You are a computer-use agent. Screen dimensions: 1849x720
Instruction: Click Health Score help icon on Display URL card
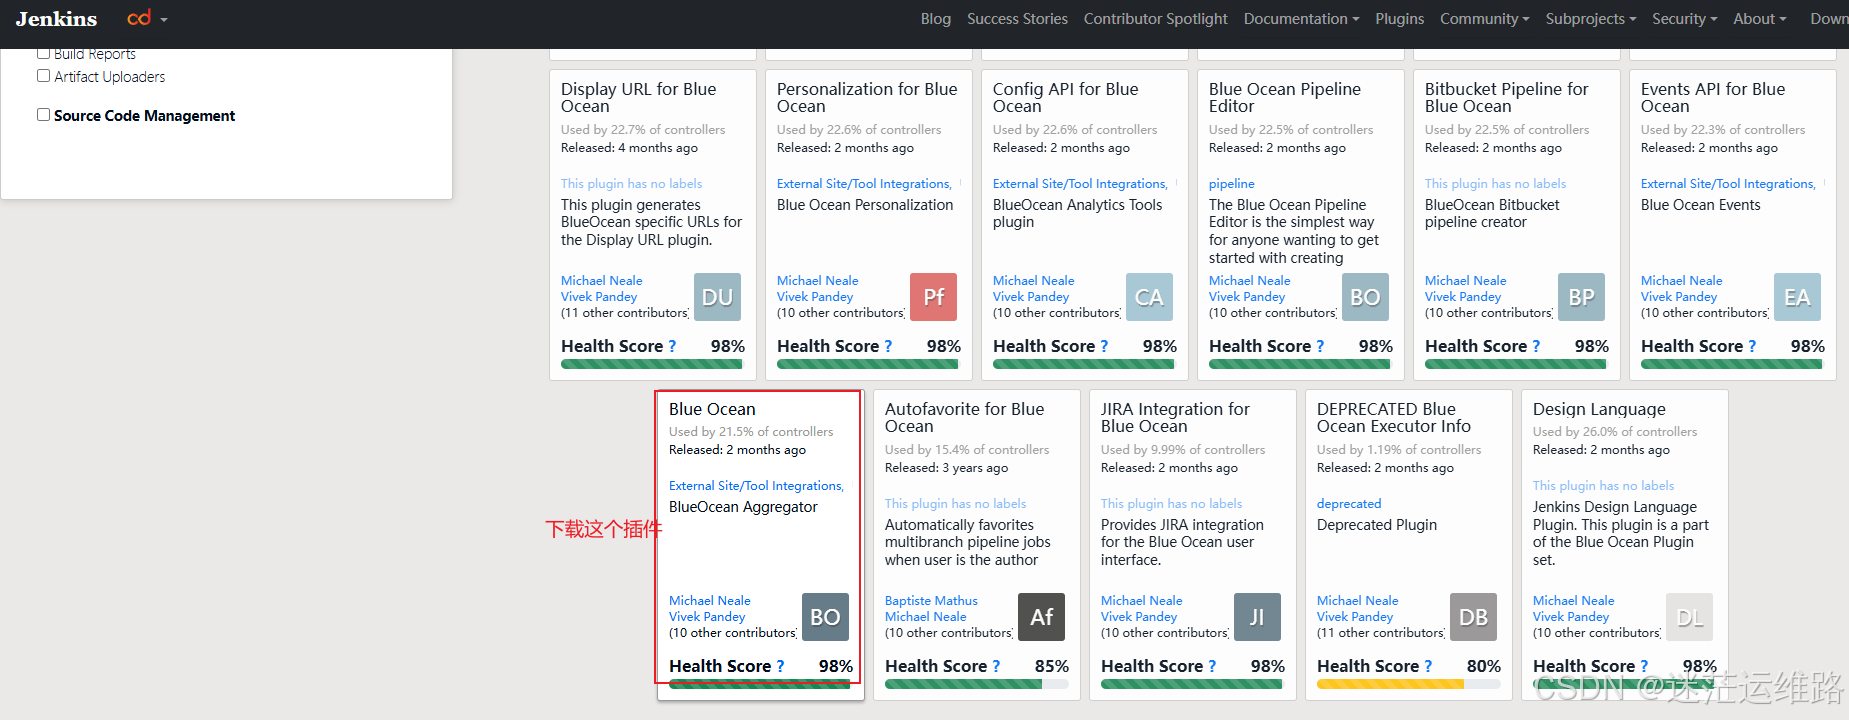click(672, 346)
